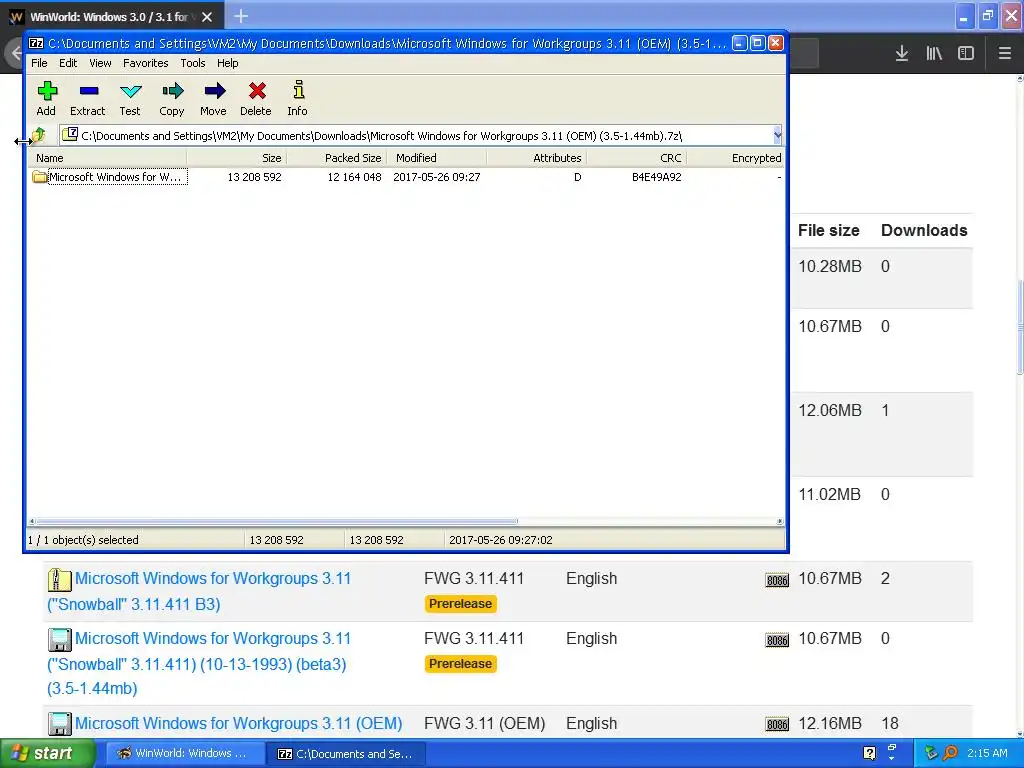1024x768 pixels.
Task: Close the WinWorld browser tab
Action: pos(207,17)
